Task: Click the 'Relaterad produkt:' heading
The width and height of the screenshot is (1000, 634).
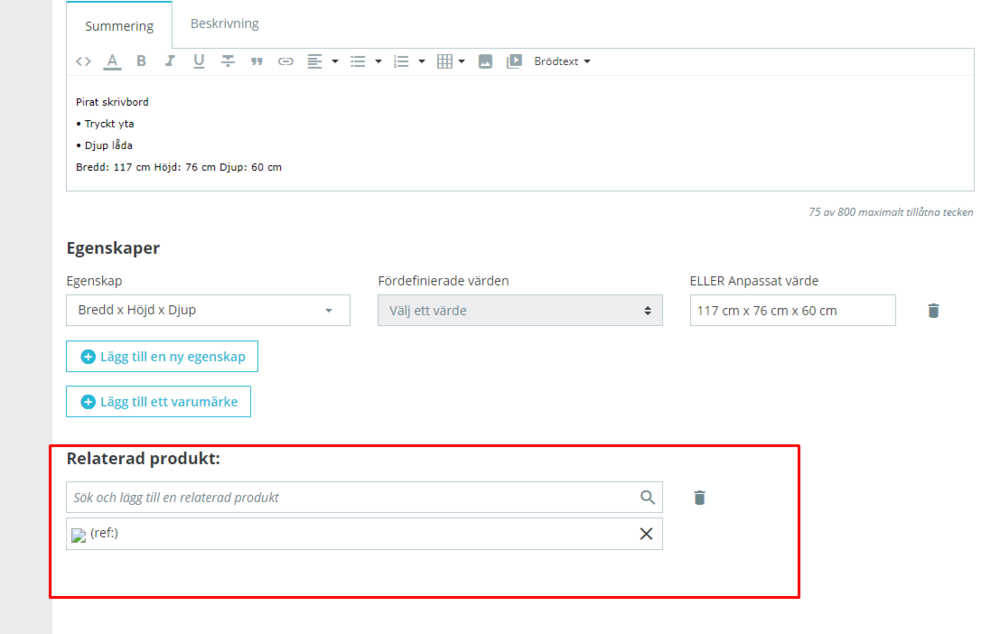Action: (143, 459)
